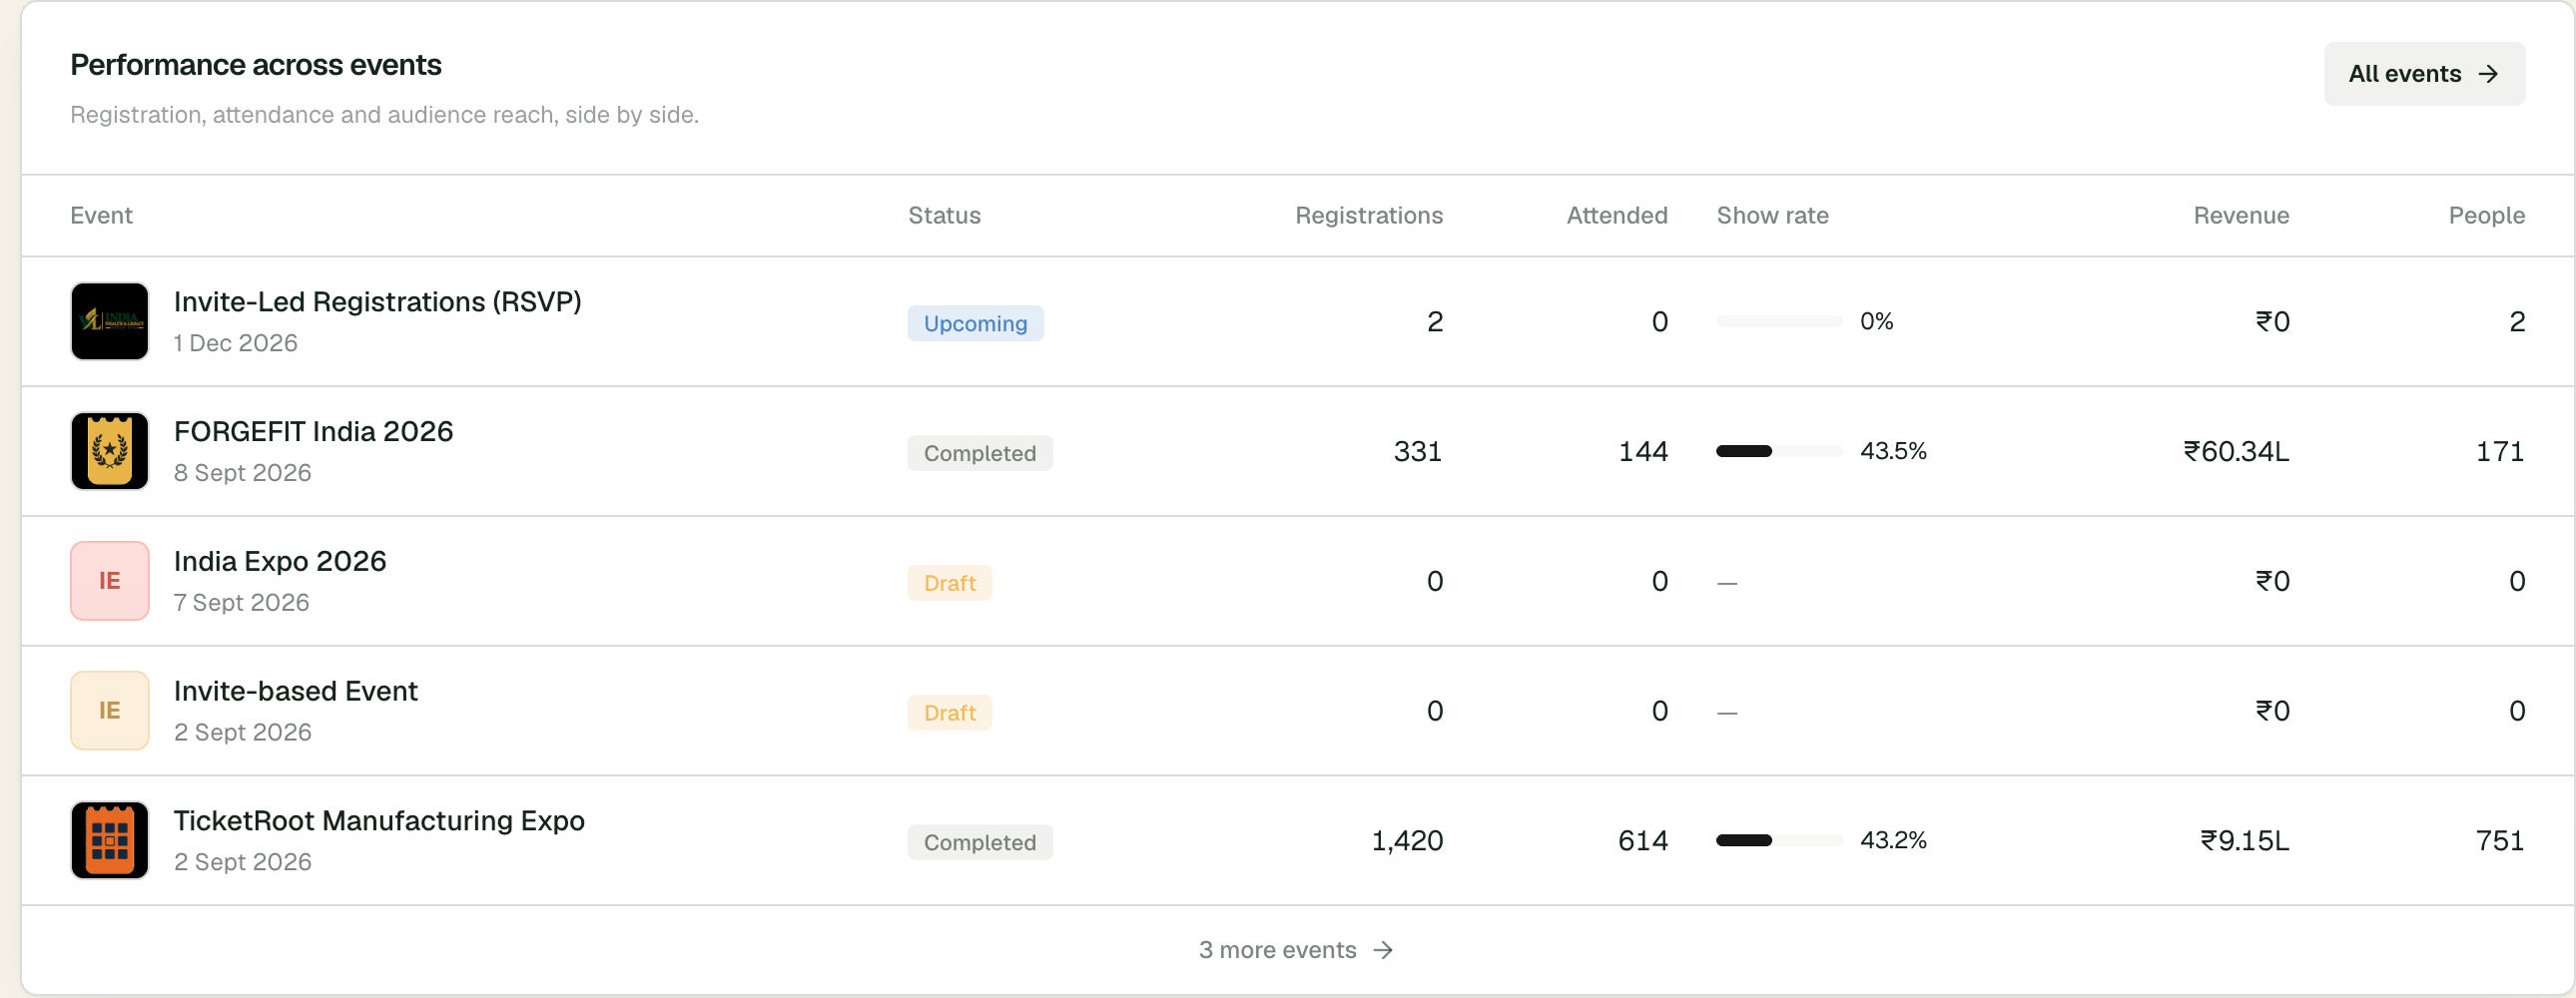Click the 614 attended value
This screenshot has width=2576, height=998.
tap(1643, 840)
